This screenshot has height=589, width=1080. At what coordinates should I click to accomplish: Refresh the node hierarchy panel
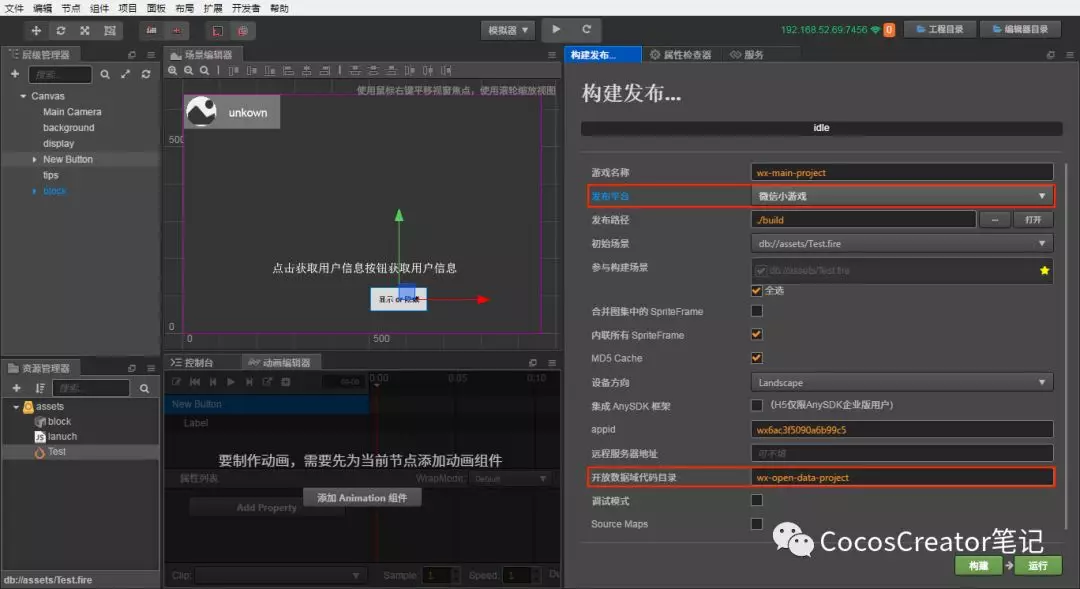point(146,74)
